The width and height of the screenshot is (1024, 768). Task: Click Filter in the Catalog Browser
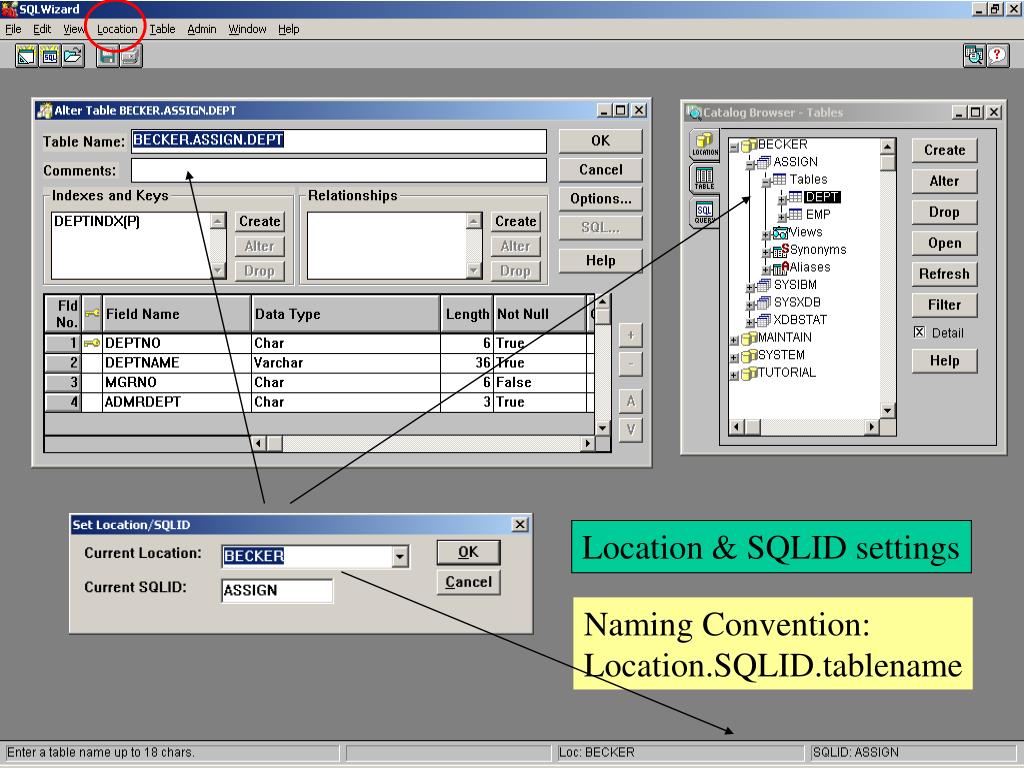point(944,304)
